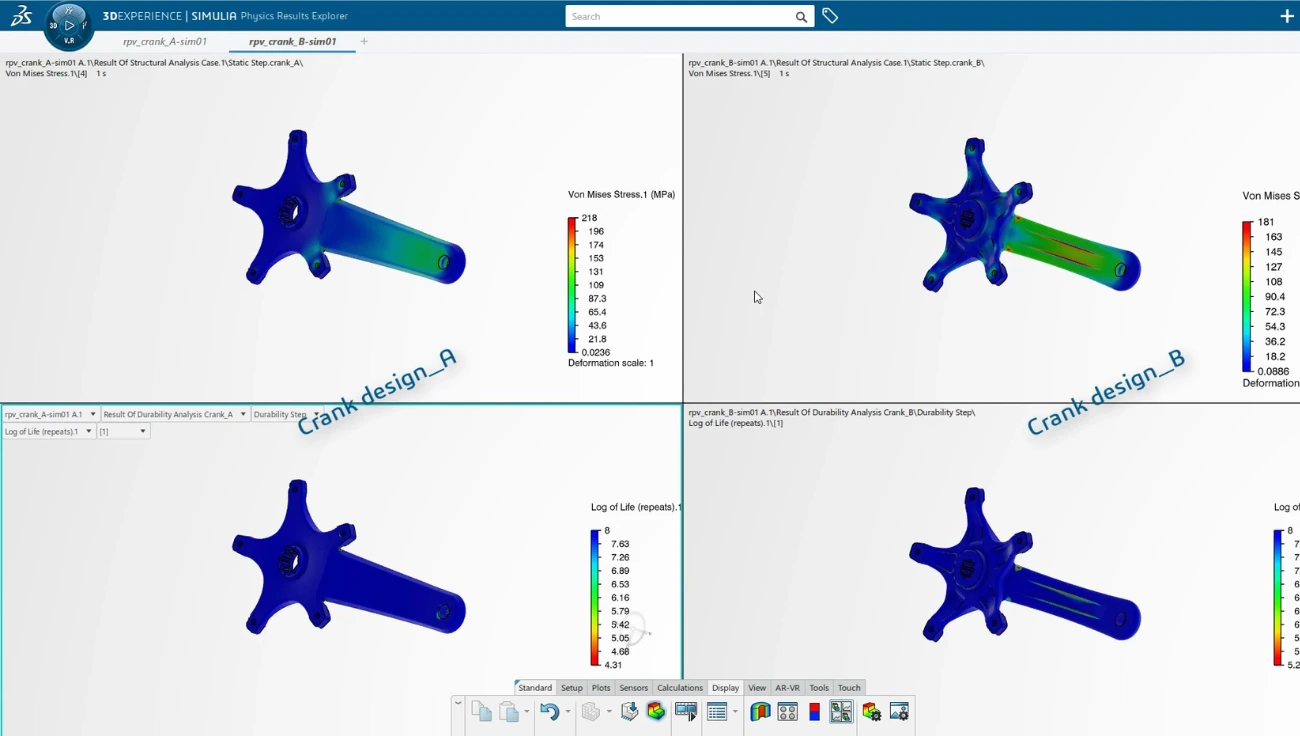
Task: Open the Calculations toolbar tab
Action: (x=680, y=688)
